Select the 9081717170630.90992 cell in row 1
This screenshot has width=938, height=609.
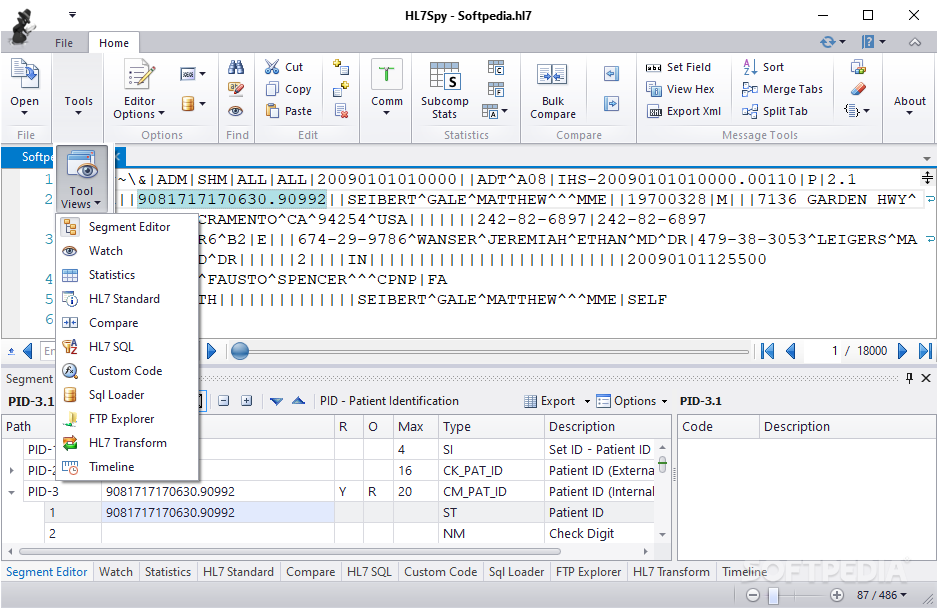tap(218, 513)
